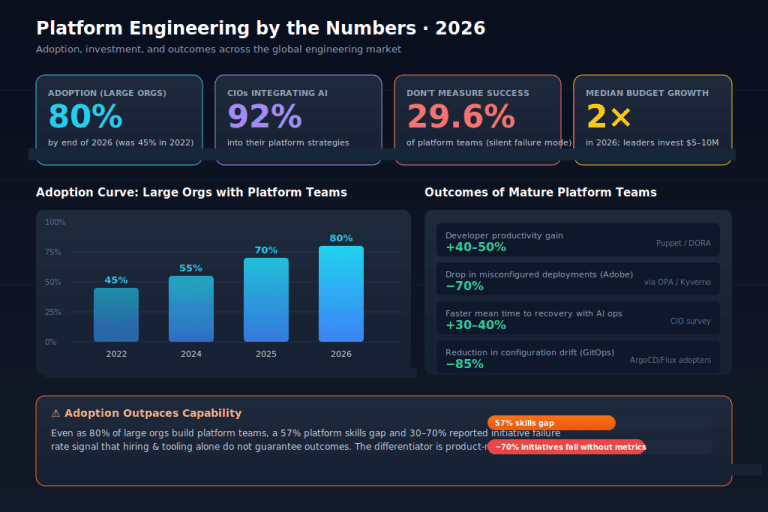This screenshot has height=512, width=768.
Task: Click the 'MEDIAN BUDGET GROWTH' card label
Action: pos(647,93)
